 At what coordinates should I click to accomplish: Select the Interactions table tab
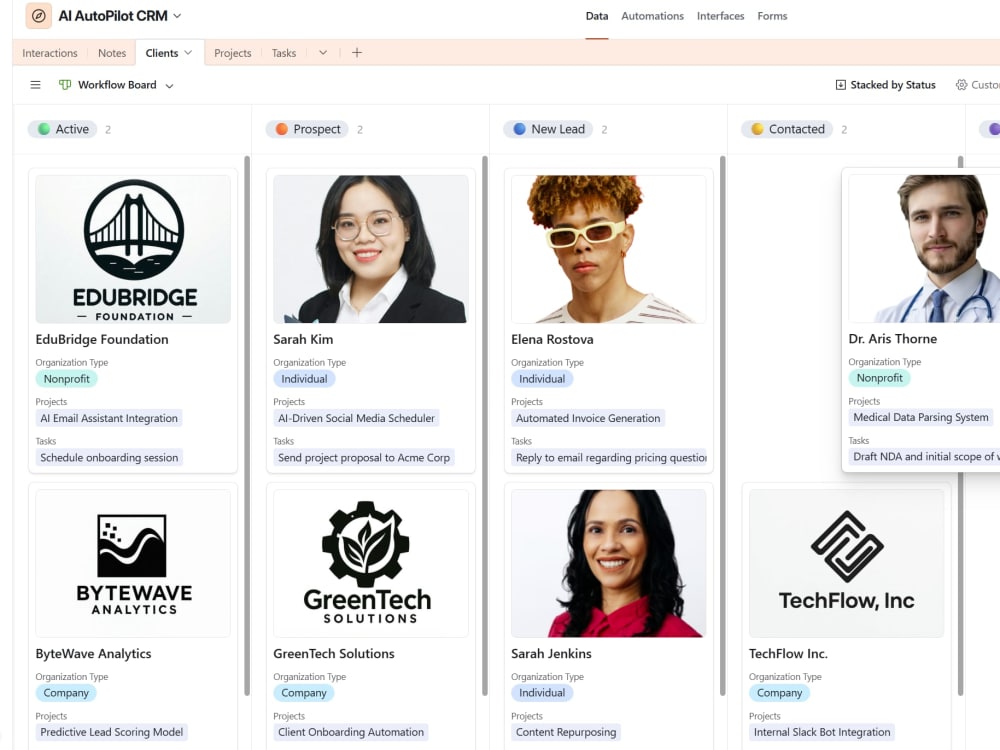tap(50, 53)
